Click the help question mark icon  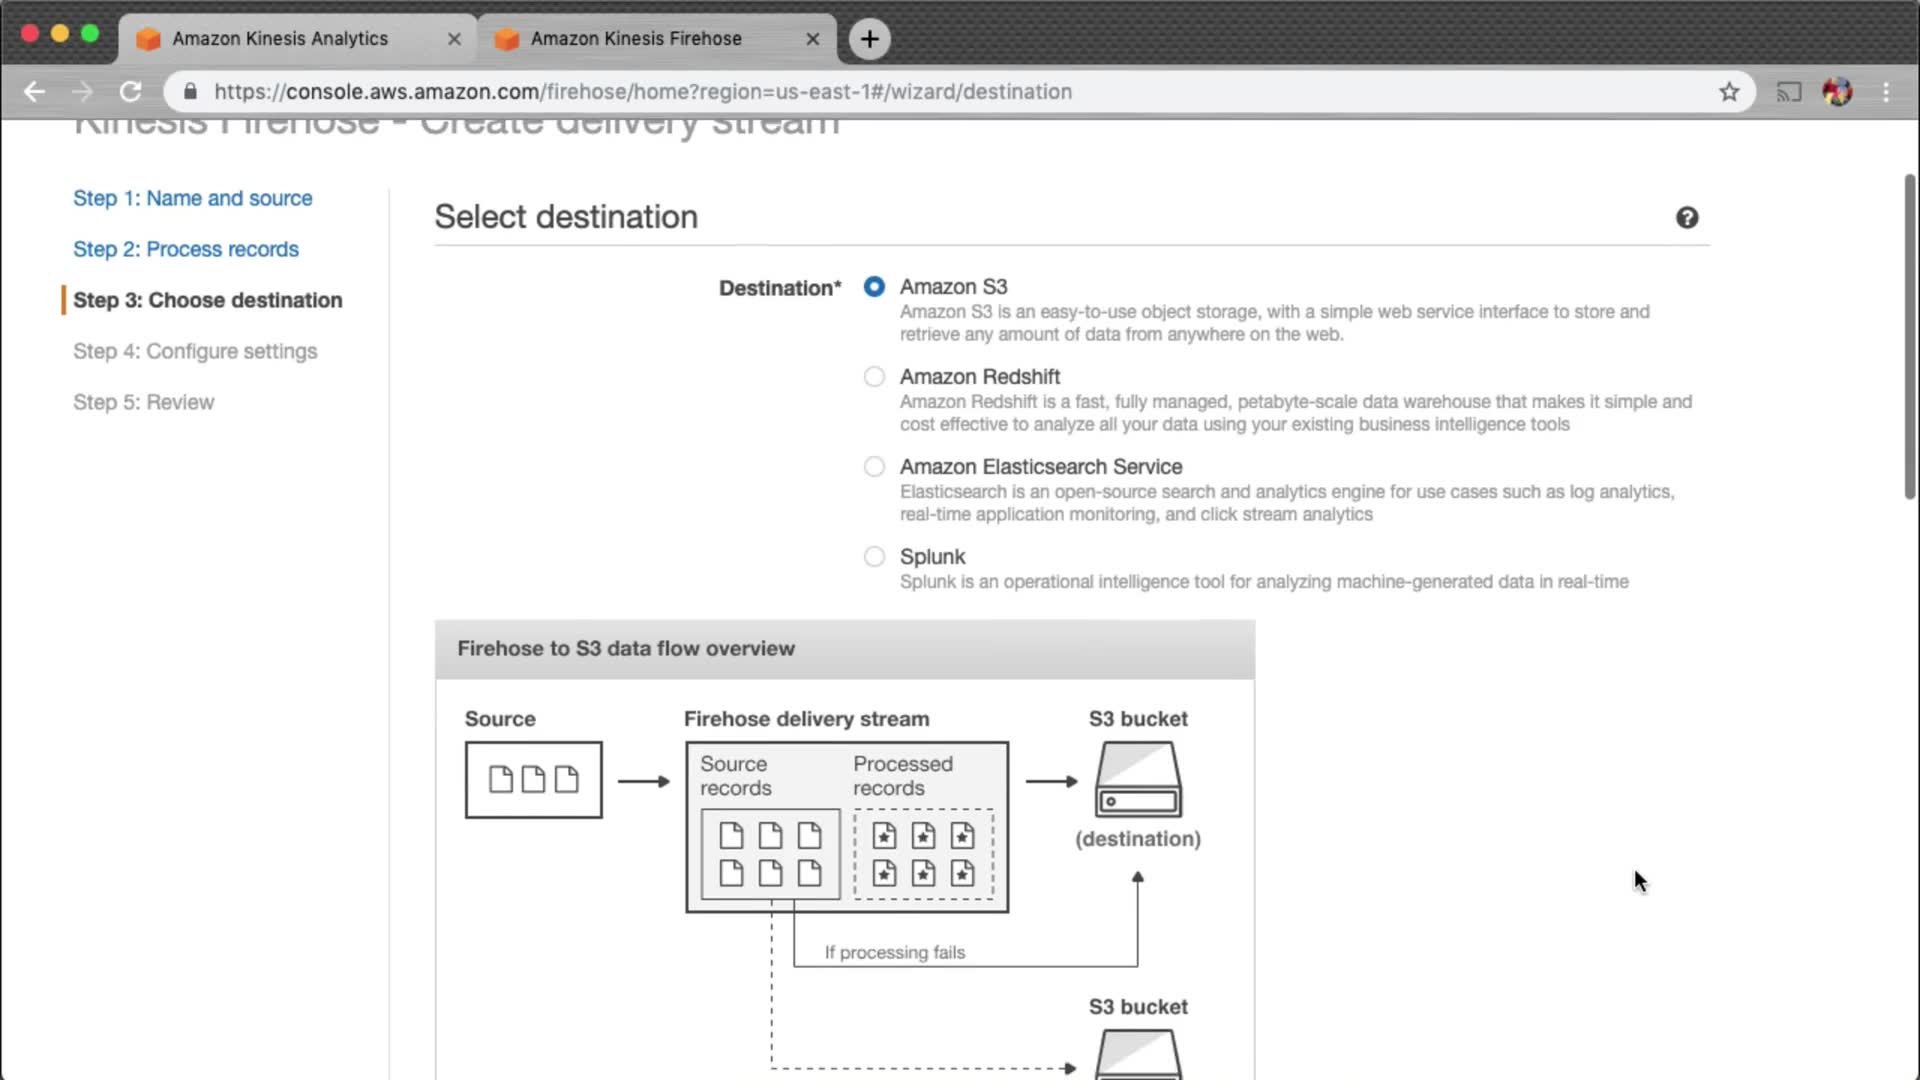1686,218
